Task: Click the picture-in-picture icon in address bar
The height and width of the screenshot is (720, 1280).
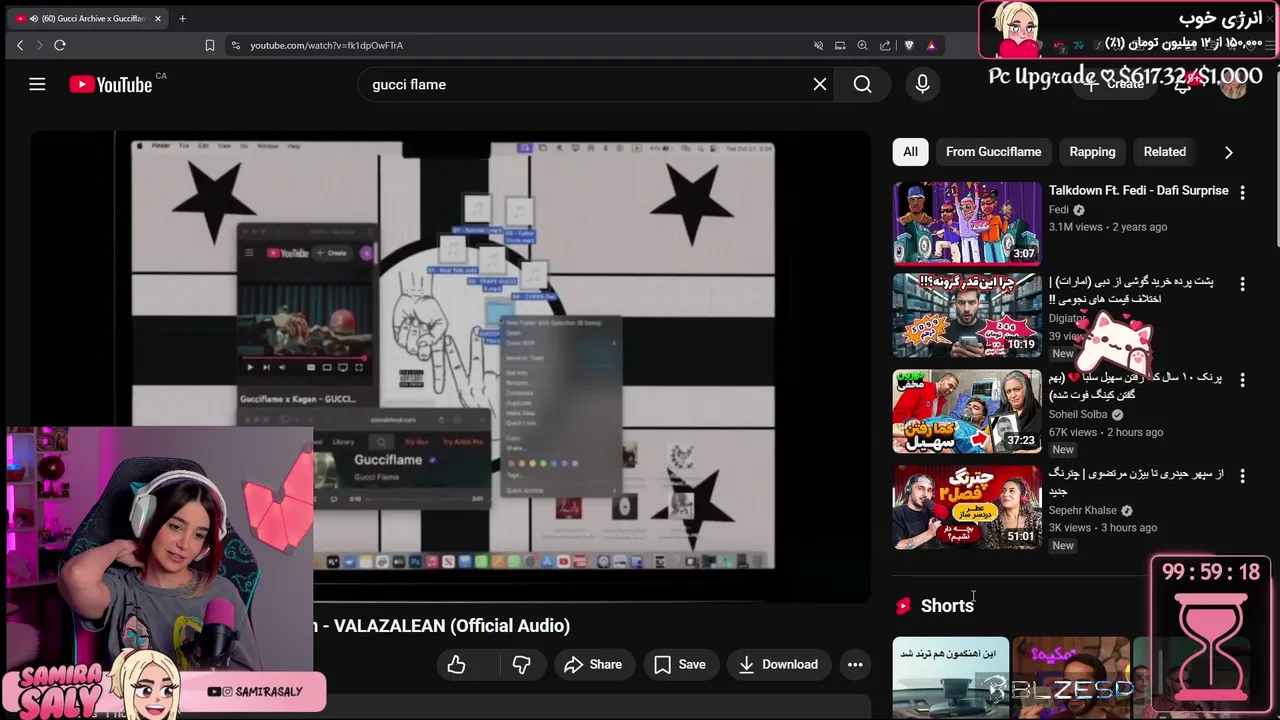Action: [840, 45]
